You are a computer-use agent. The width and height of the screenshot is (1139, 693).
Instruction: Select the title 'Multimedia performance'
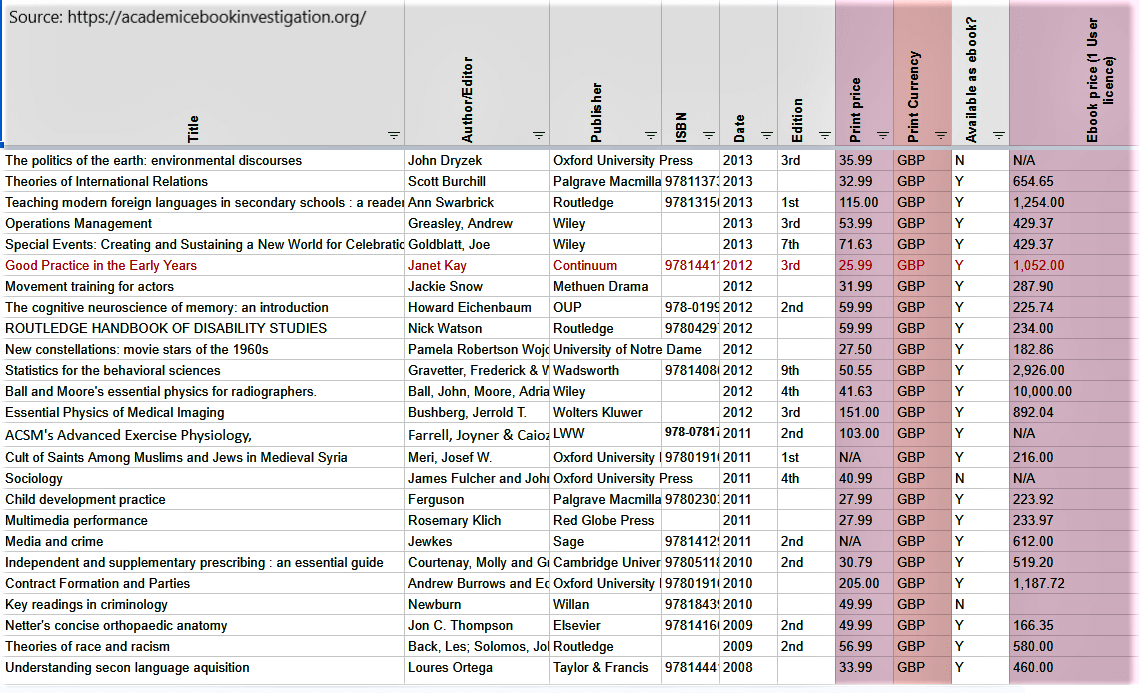click(76, 521)
